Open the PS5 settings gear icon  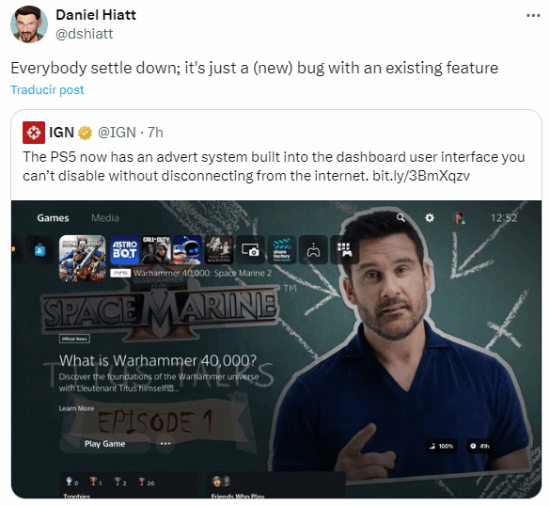[x=429, y=218]
